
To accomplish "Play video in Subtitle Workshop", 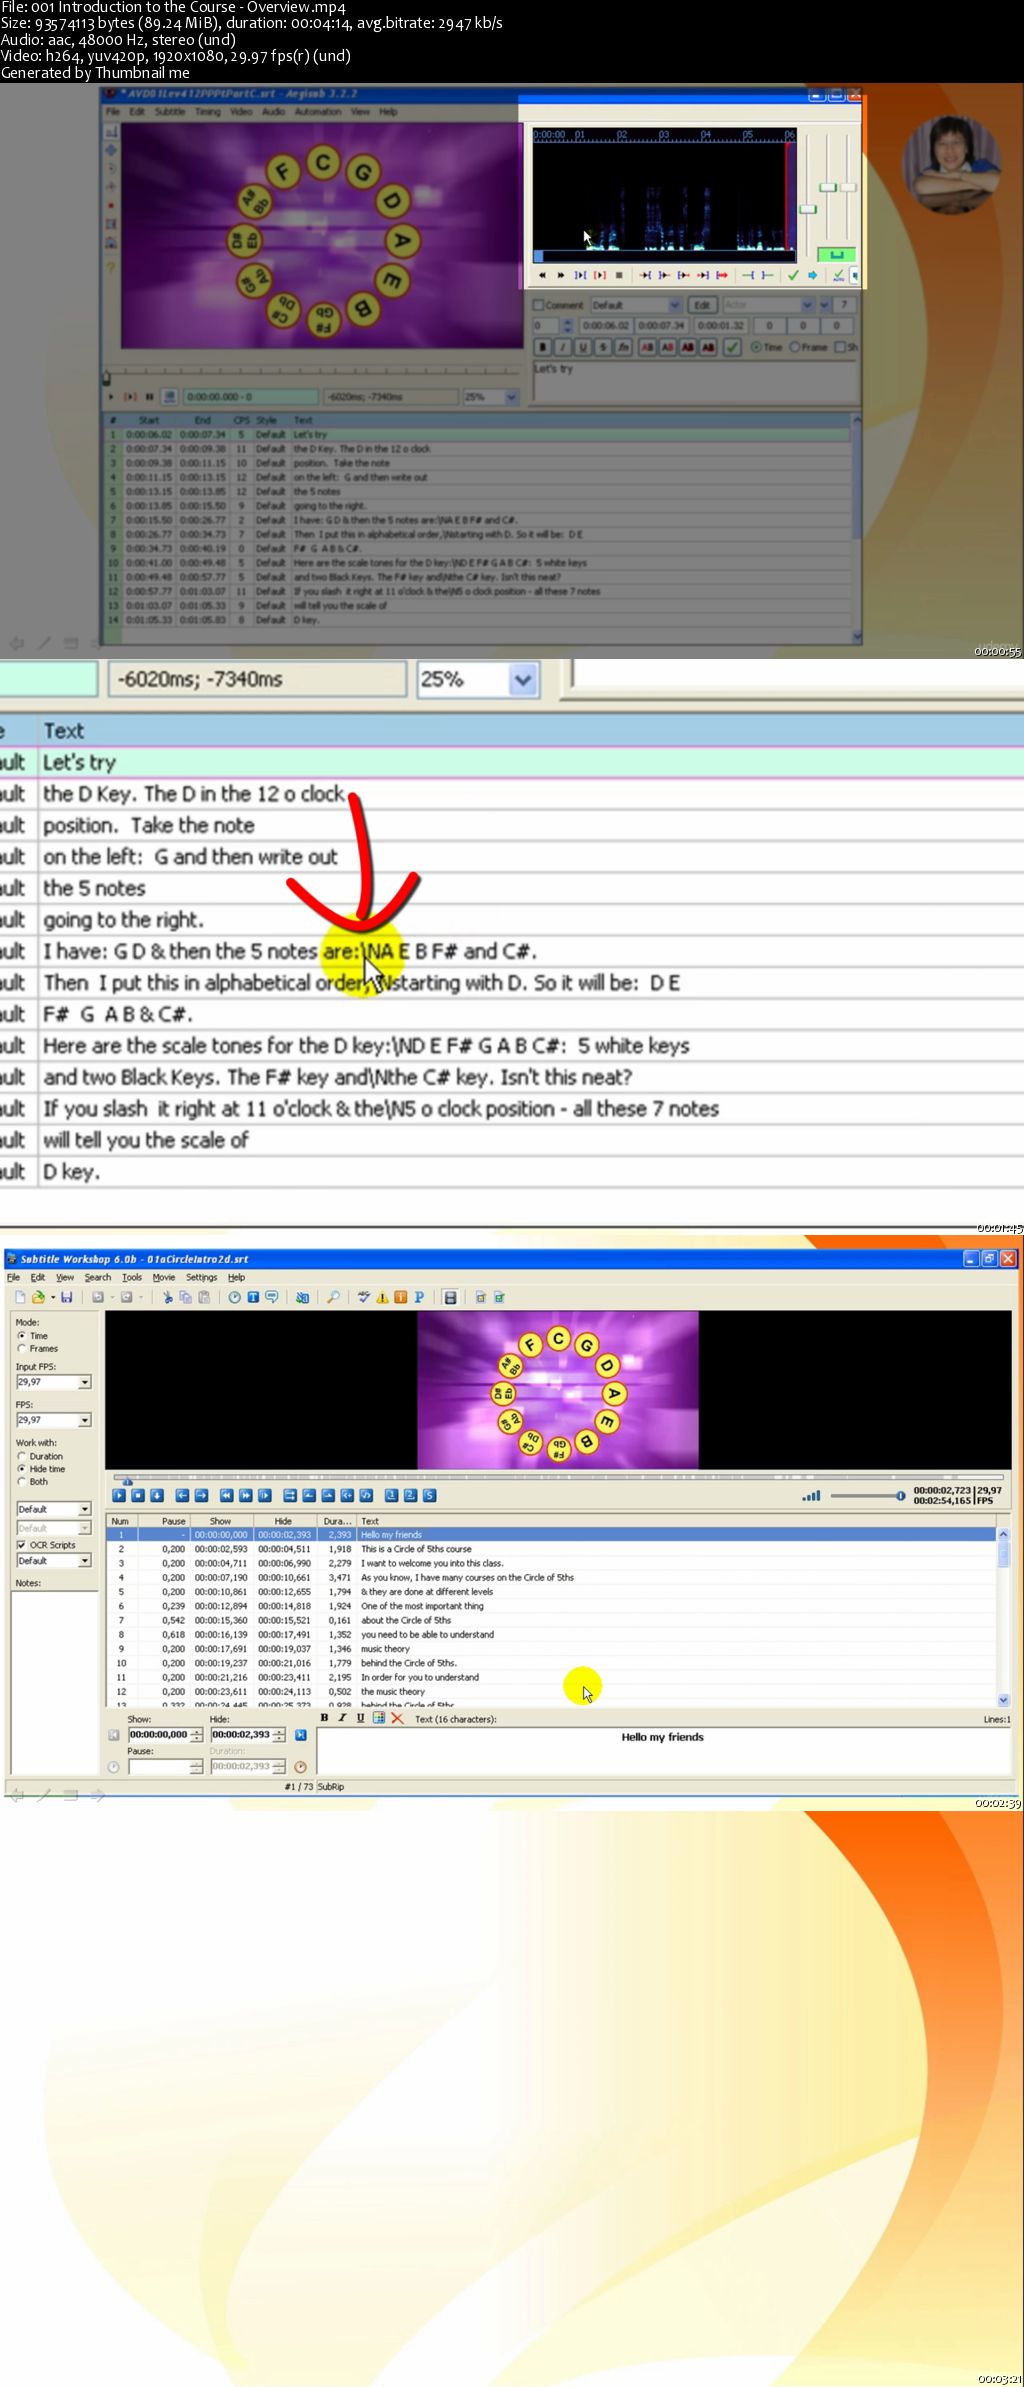I will 119,1495.
